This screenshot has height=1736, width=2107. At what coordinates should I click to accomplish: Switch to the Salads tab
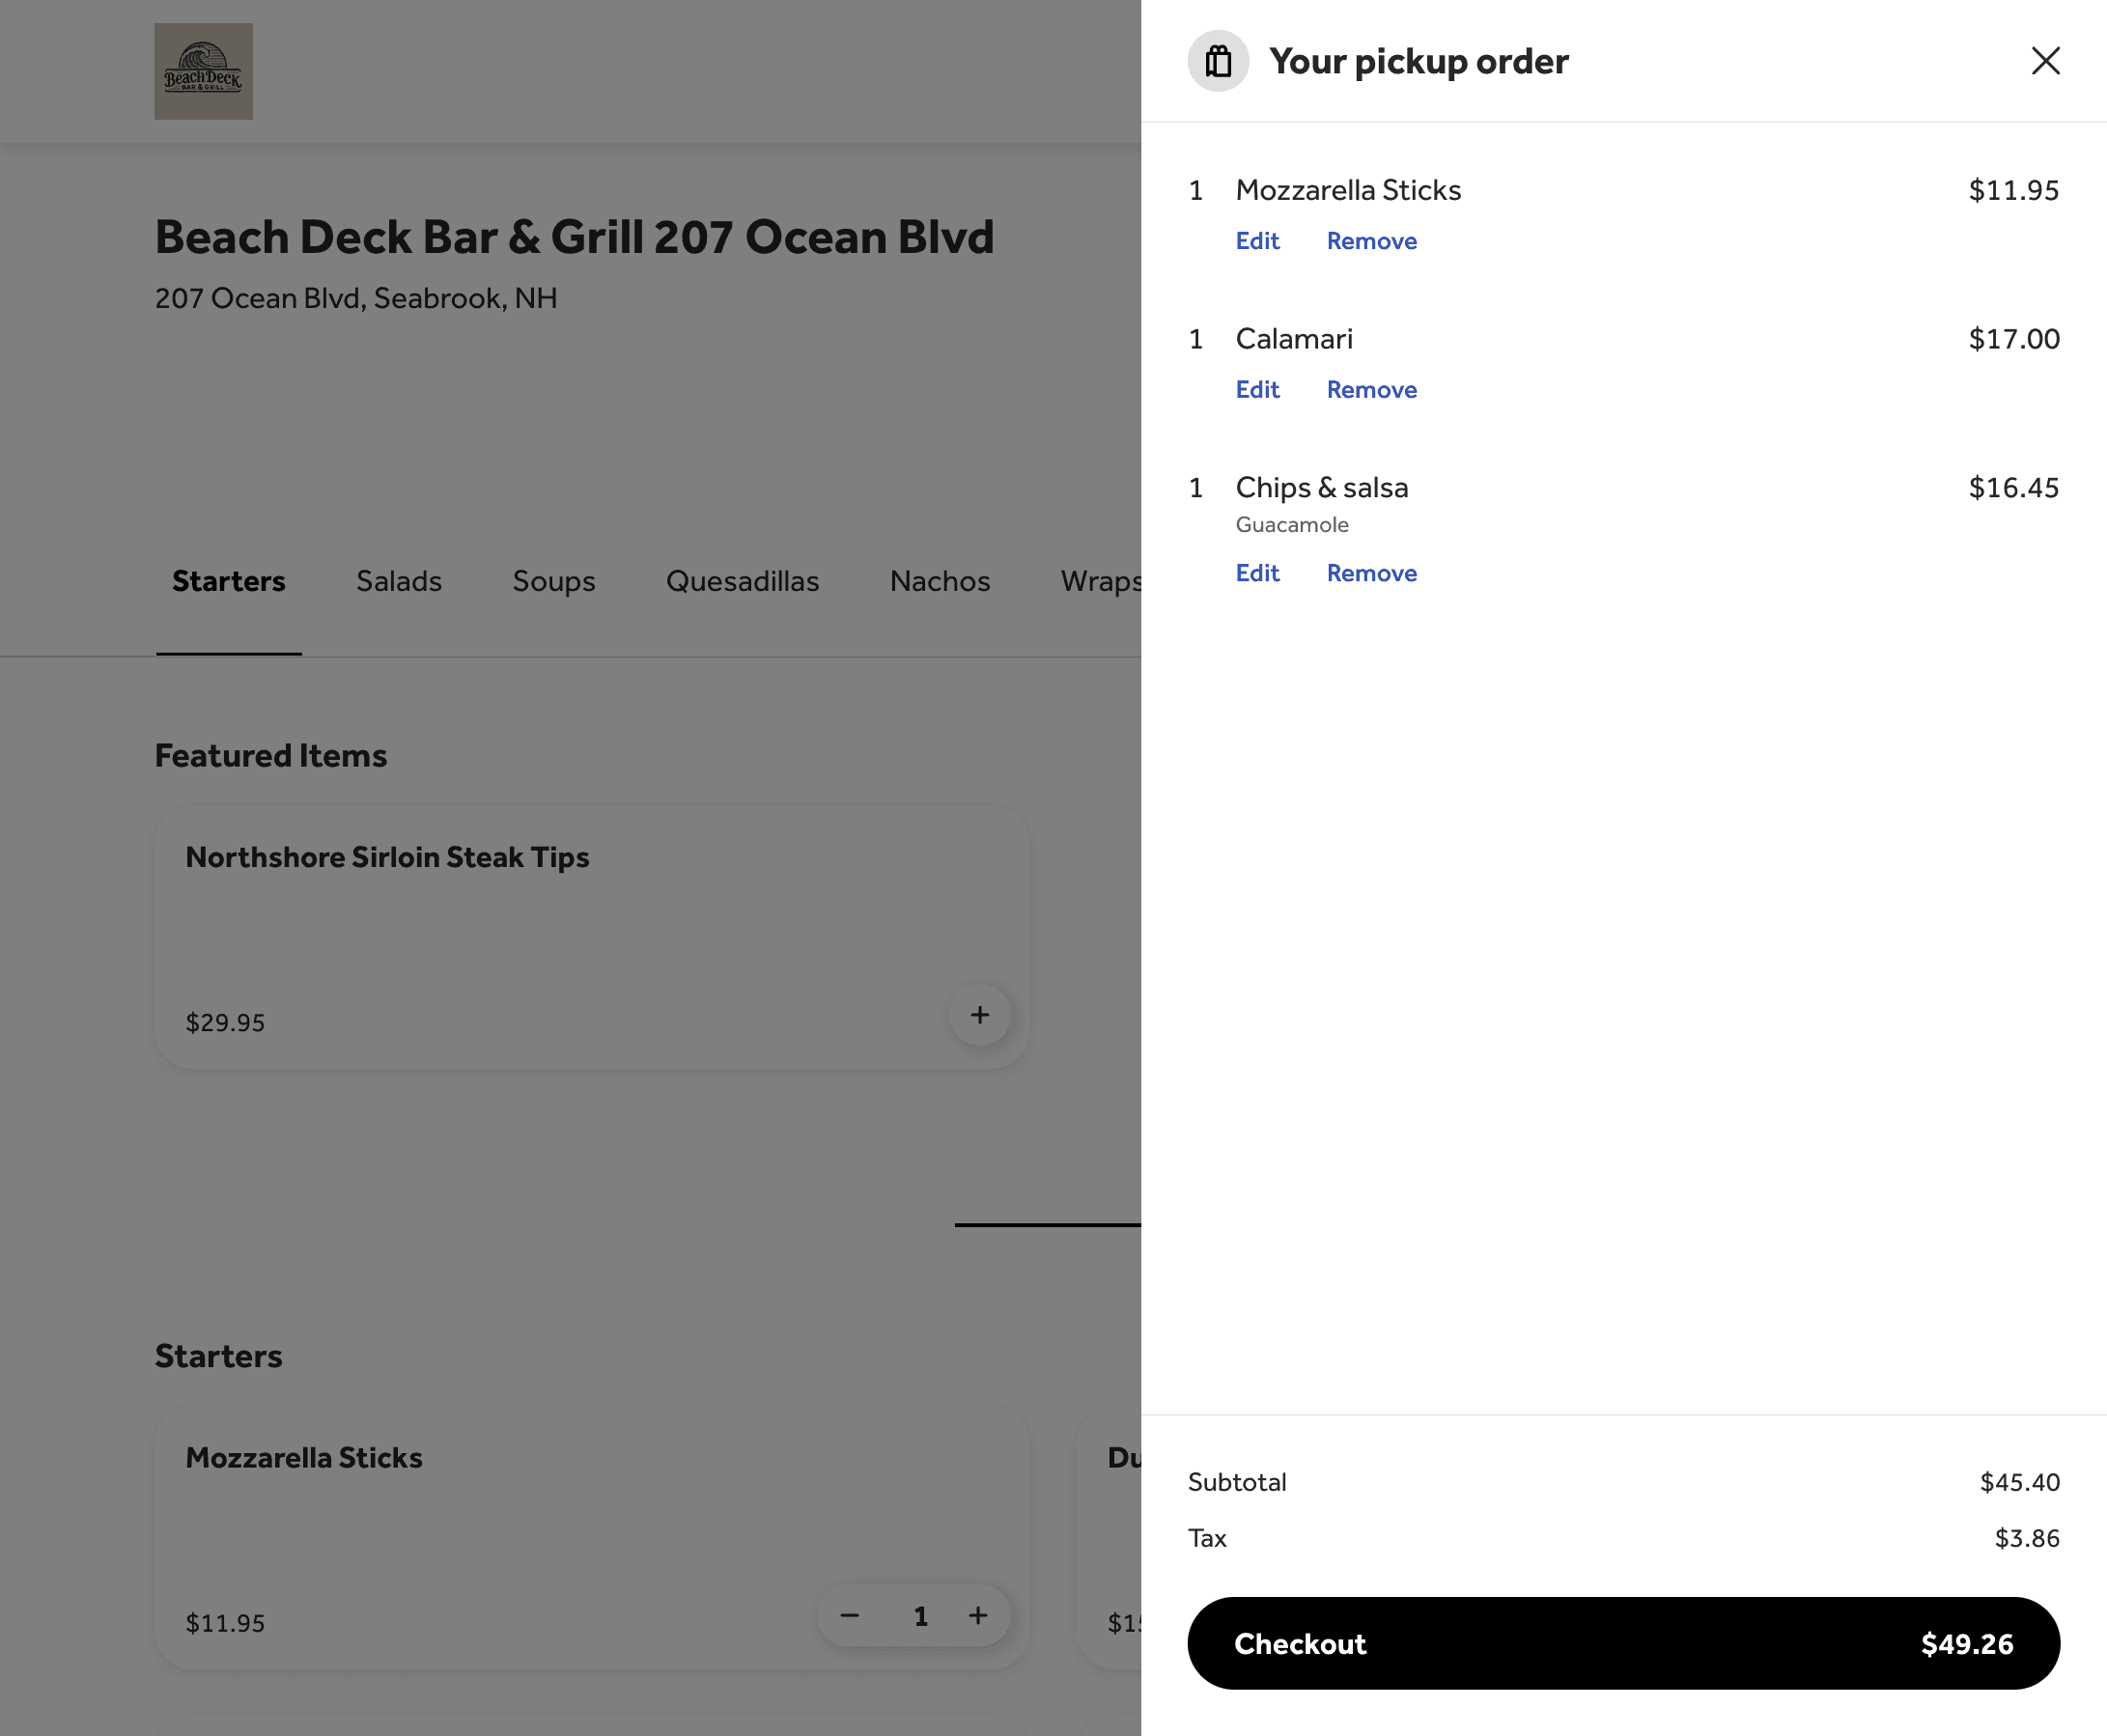click(399, 581)
